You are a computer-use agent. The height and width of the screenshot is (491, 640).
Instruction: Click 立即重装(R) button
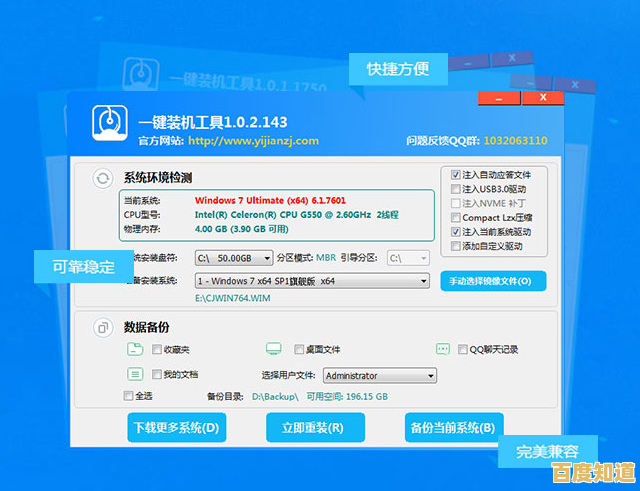tap(316, 428)
